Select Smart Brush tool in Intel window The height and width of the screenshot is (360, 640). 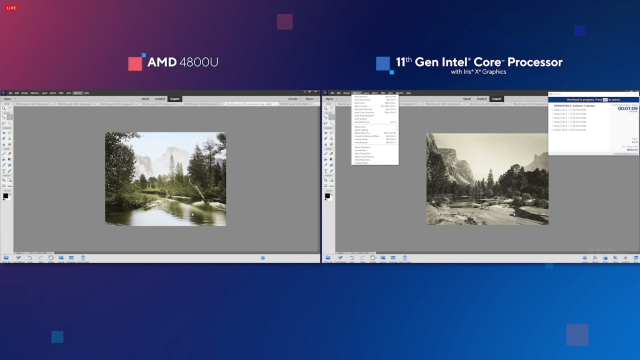(x=326, y=138)
